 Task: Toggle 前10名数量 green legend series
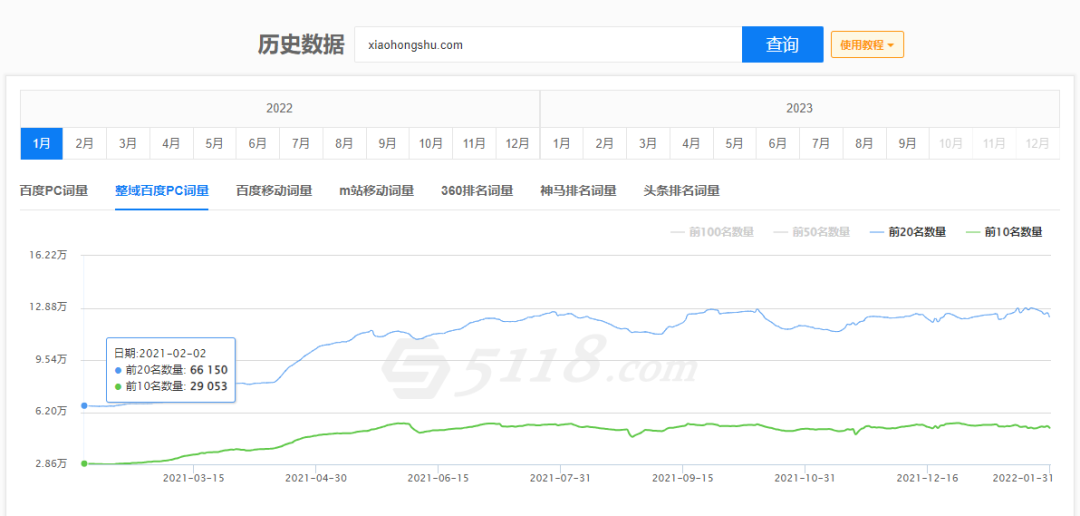pos(1004,232)
